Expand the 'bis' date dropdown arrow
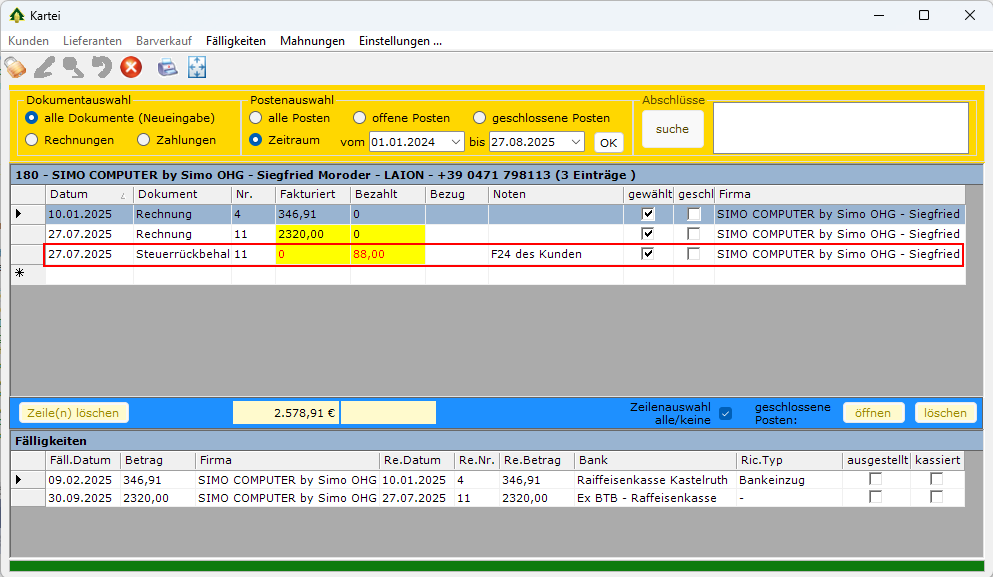 tap(576, 142)
